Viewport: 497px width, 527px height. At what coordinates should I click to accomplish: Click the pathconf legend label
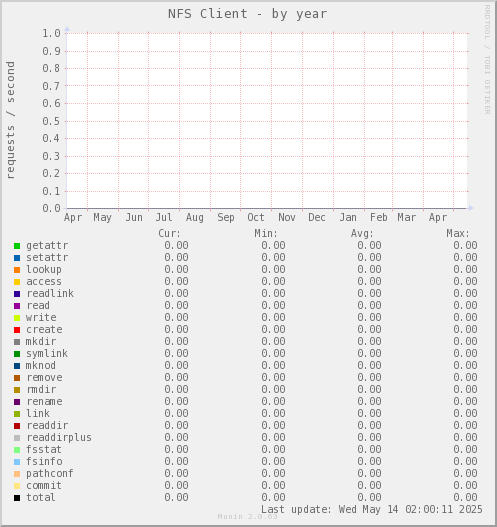pyautogui.click(x=50, y=474)
